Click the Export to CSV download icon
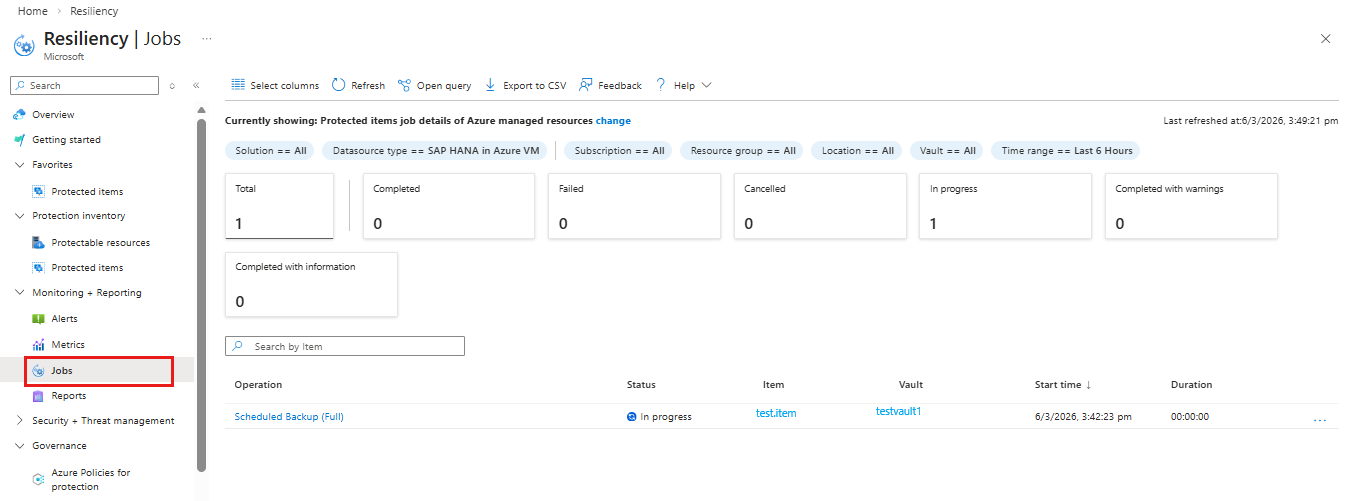The width and height of the screenshot is (1350, 501). [490, 85]
